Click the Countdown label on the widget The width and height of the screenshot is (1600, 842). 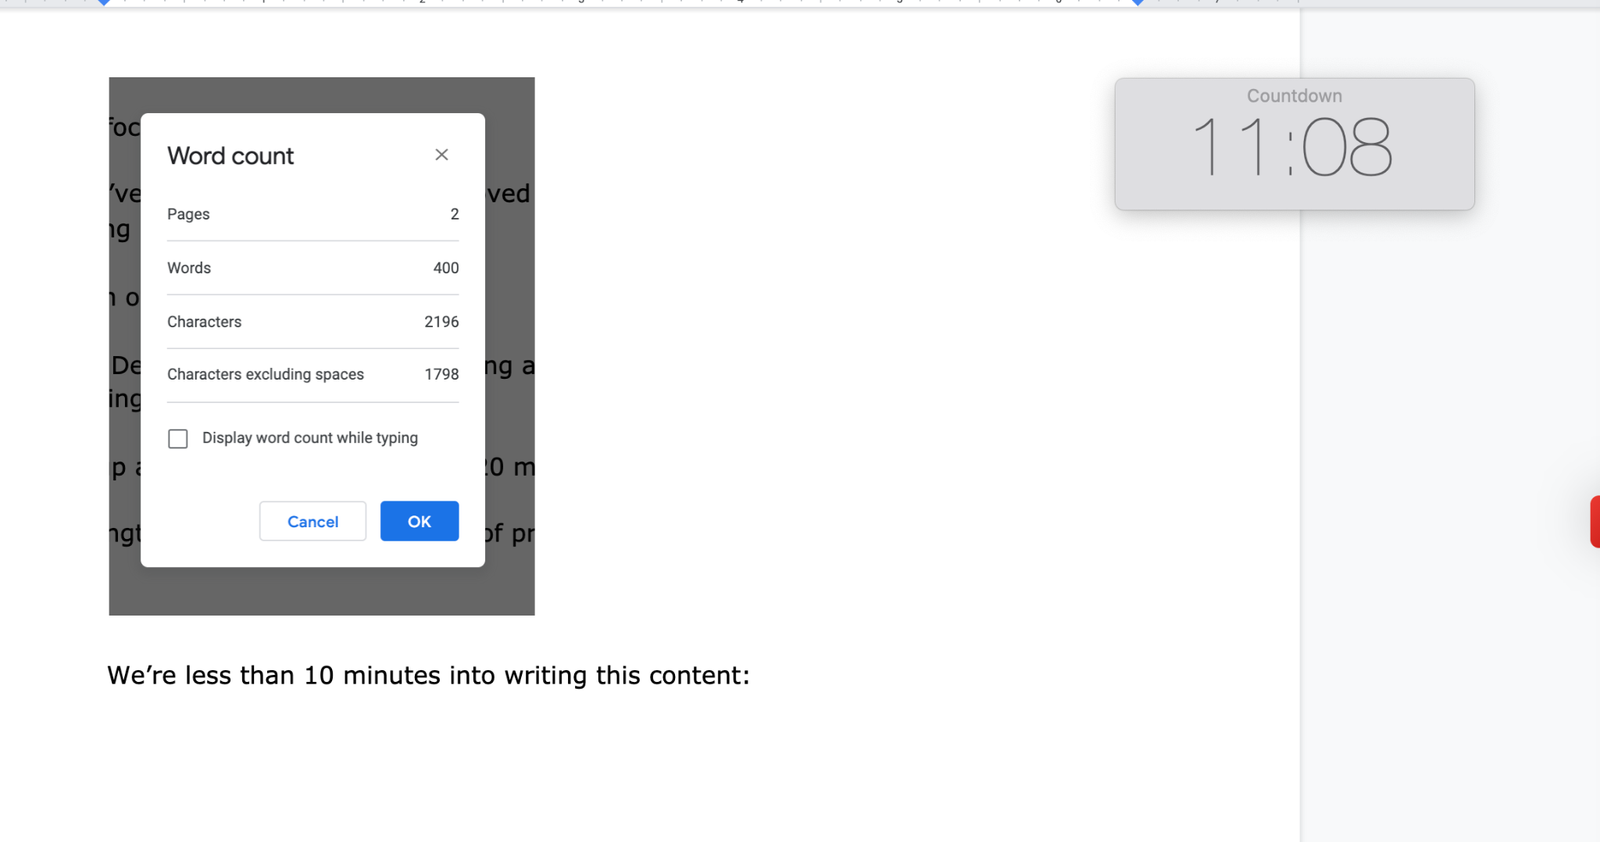1294,96
